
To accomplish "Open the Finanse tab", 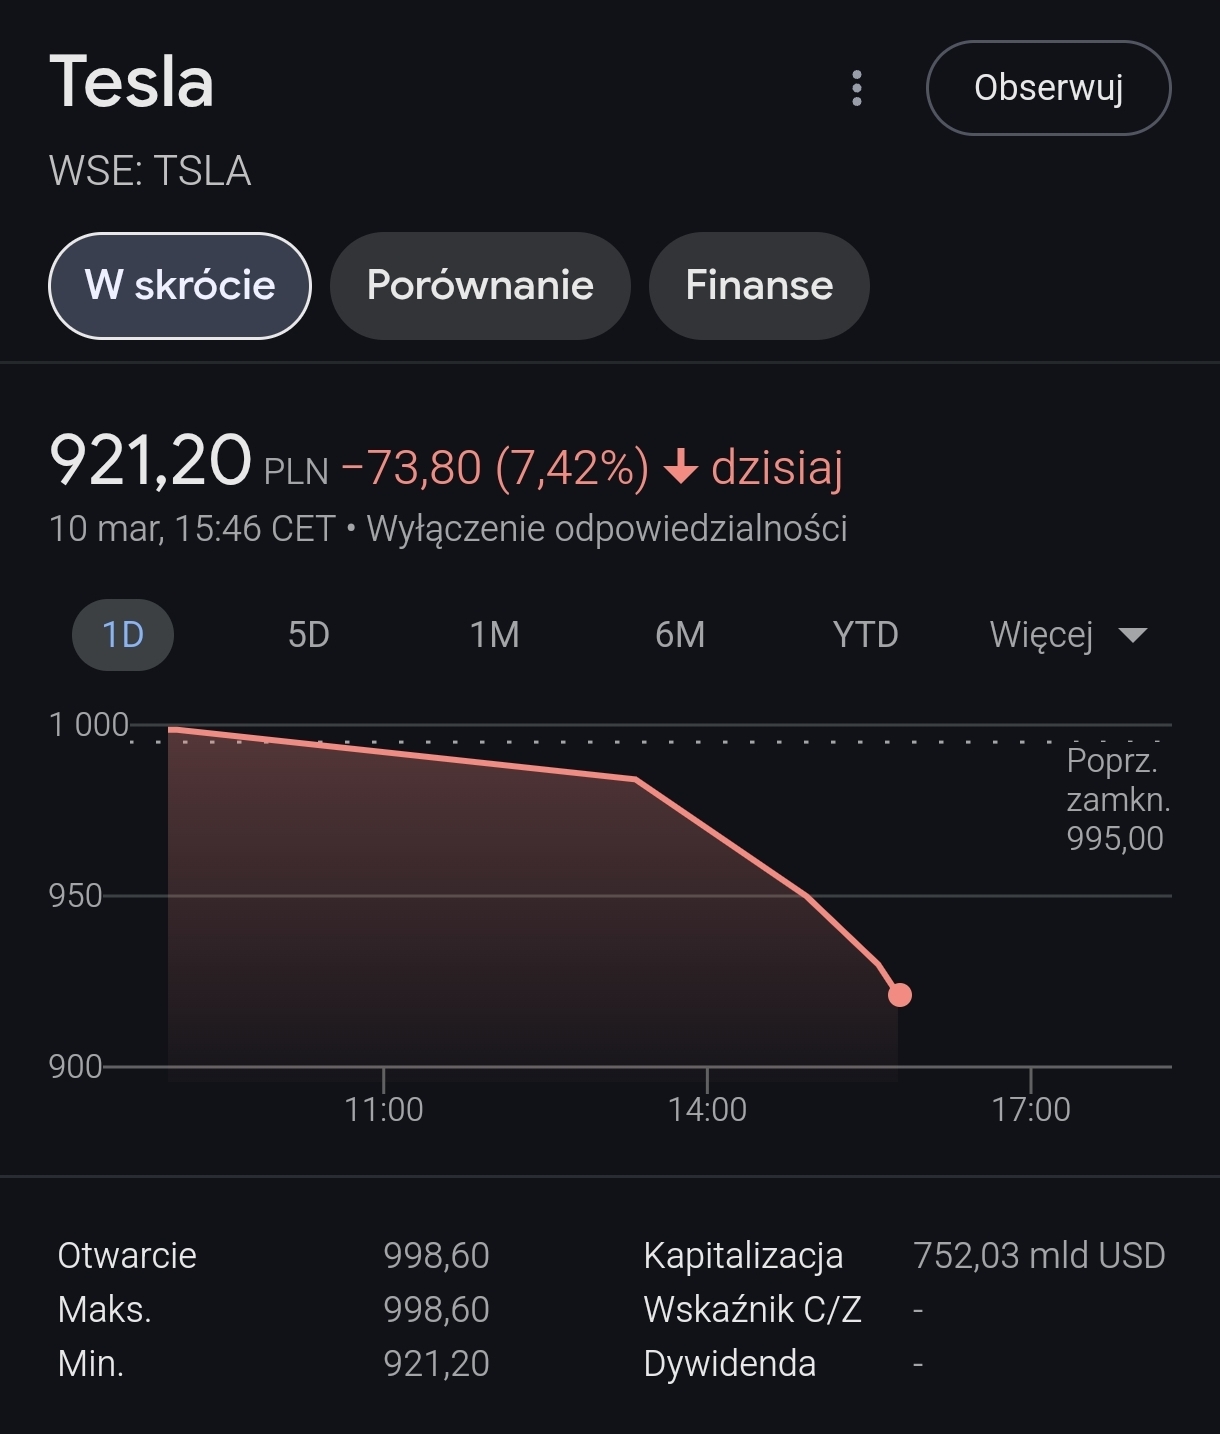I will click(759, 286).
